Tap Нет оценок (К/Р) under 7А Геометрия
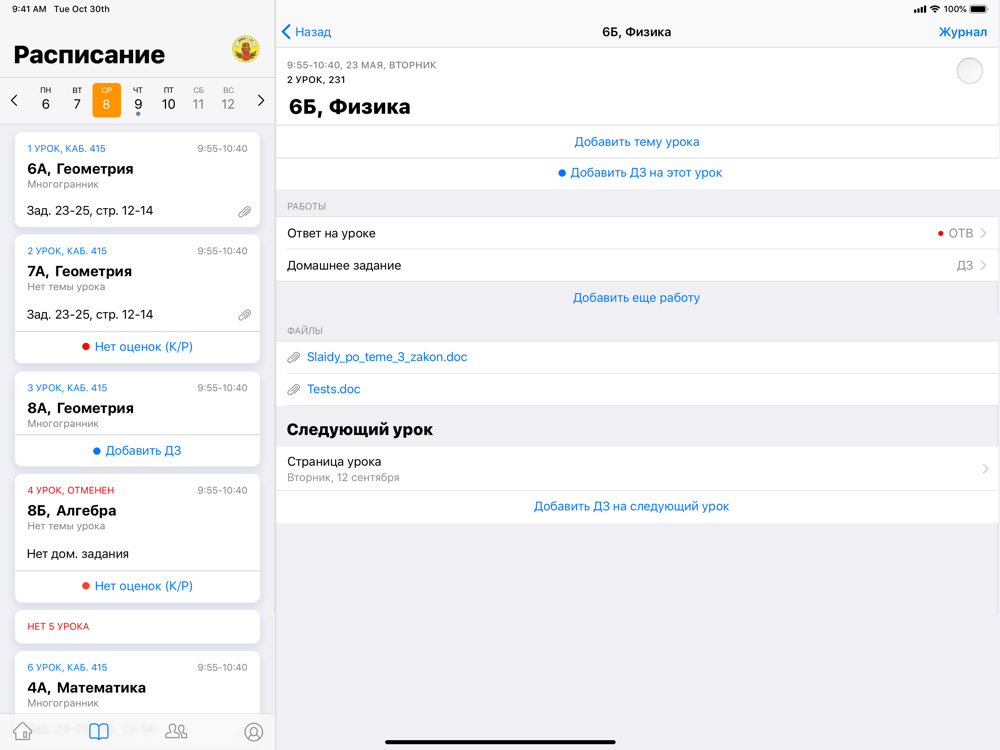This screenshot has width=1000, height=750. click(x=137, y=347)
